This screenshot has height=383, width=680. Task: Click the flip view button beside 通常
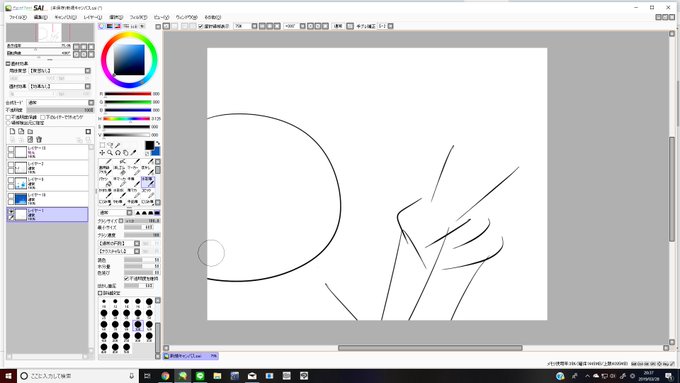coord(350,26)
